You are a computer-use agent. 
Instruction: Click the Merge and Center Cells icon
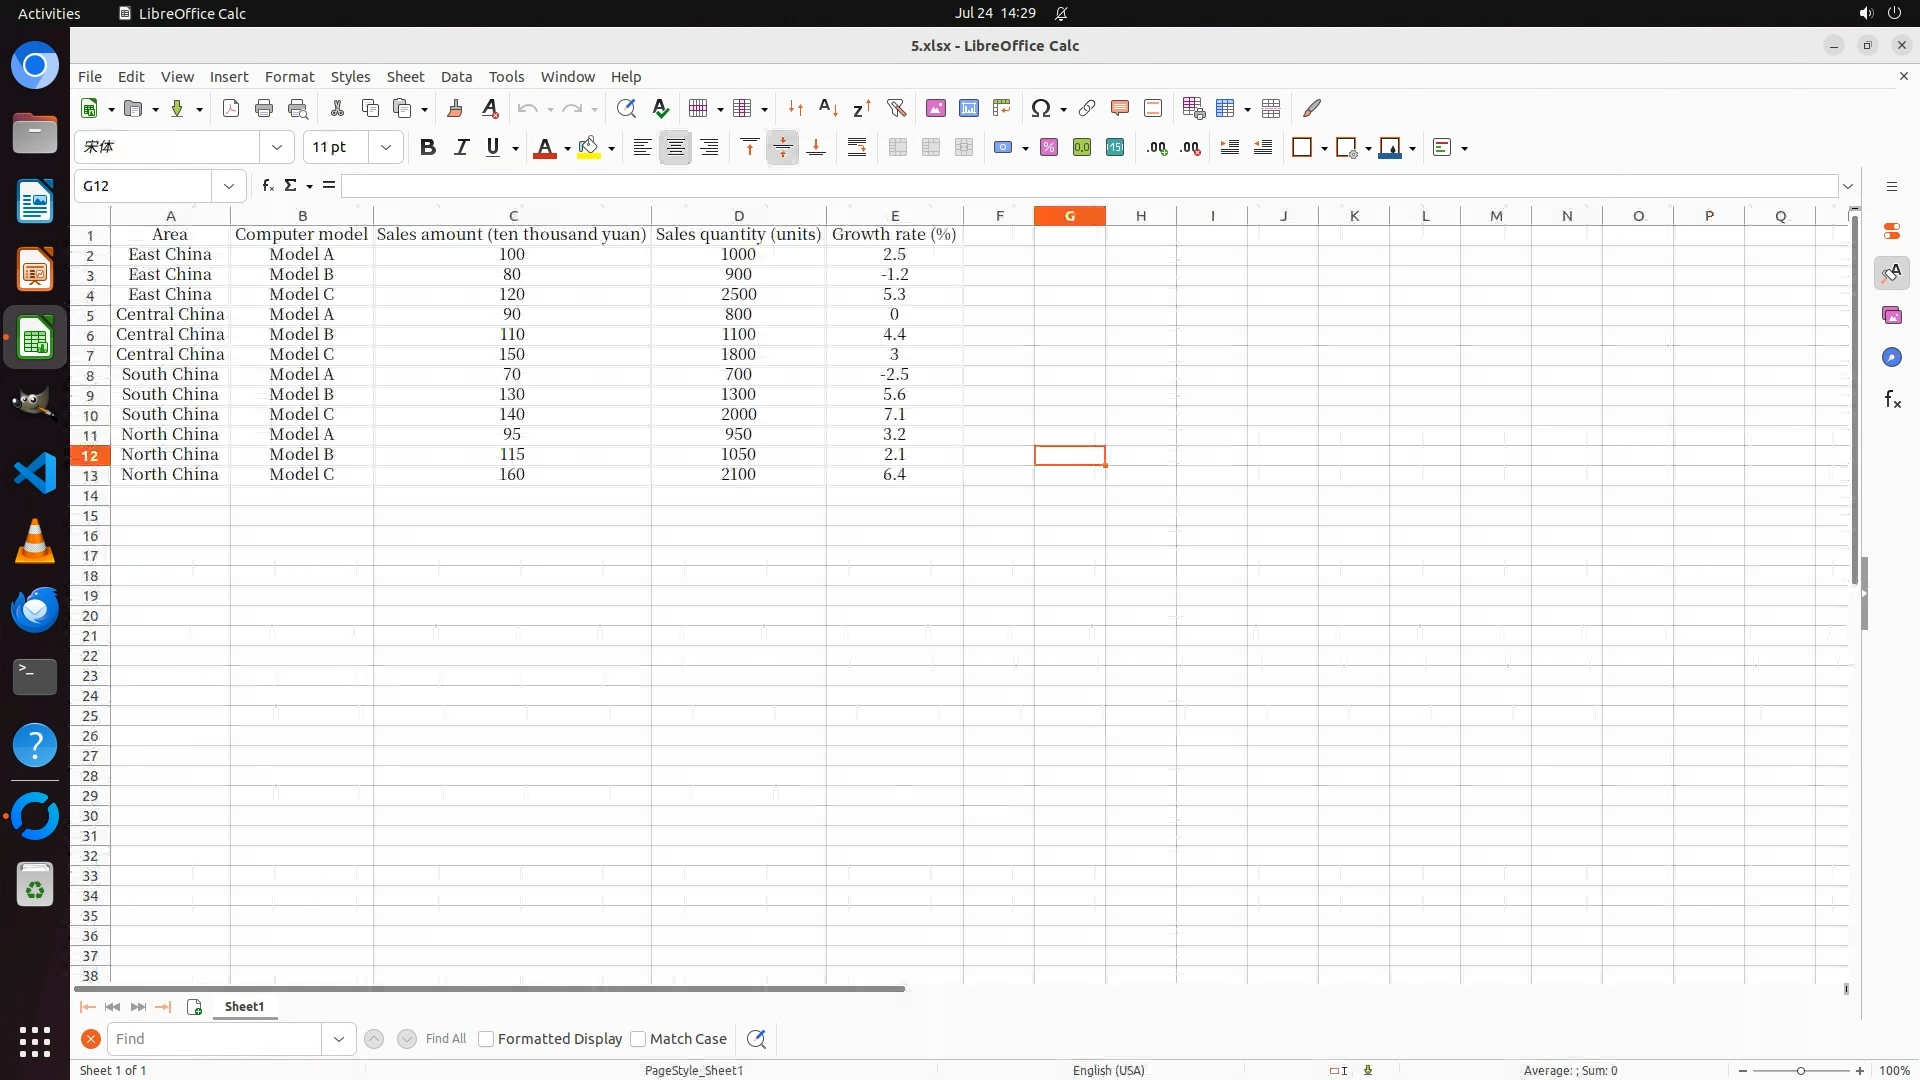point(898,148)
